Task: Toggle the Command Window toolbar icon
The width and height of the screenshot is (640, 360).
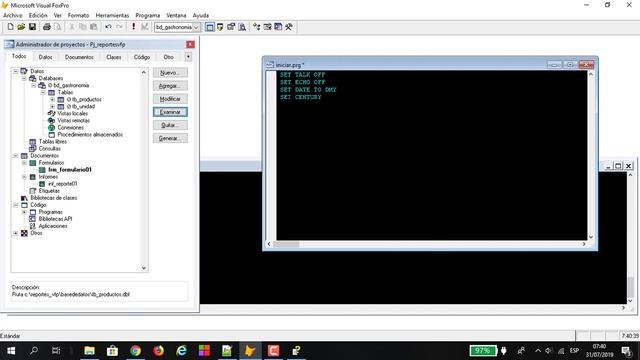Action: (210, 27)
